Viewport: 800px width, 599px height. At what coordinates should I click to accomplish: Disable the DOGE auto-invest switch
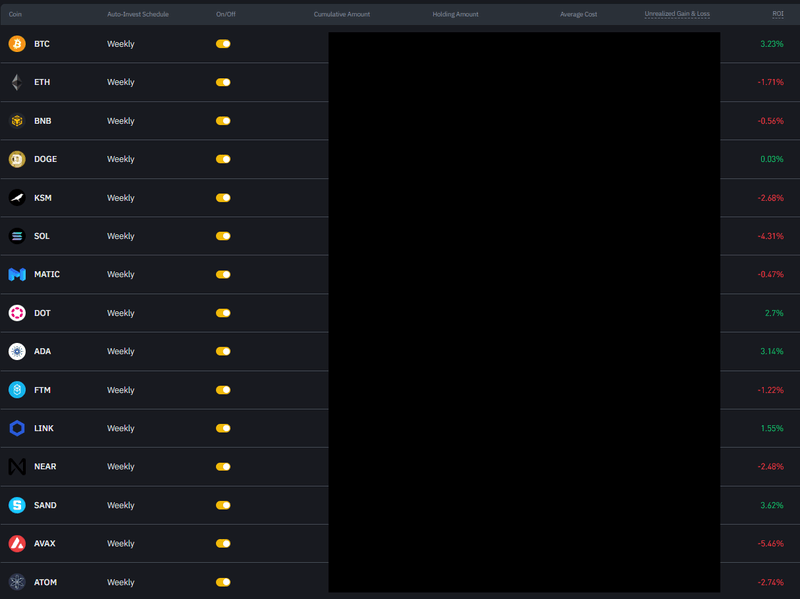pos(223,159)
